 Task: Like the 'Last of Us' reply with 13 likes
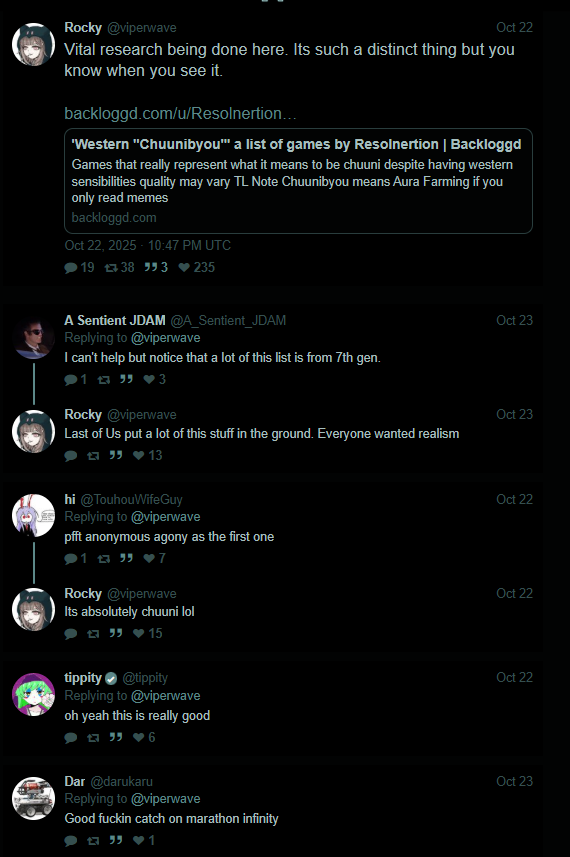(139, 455)
